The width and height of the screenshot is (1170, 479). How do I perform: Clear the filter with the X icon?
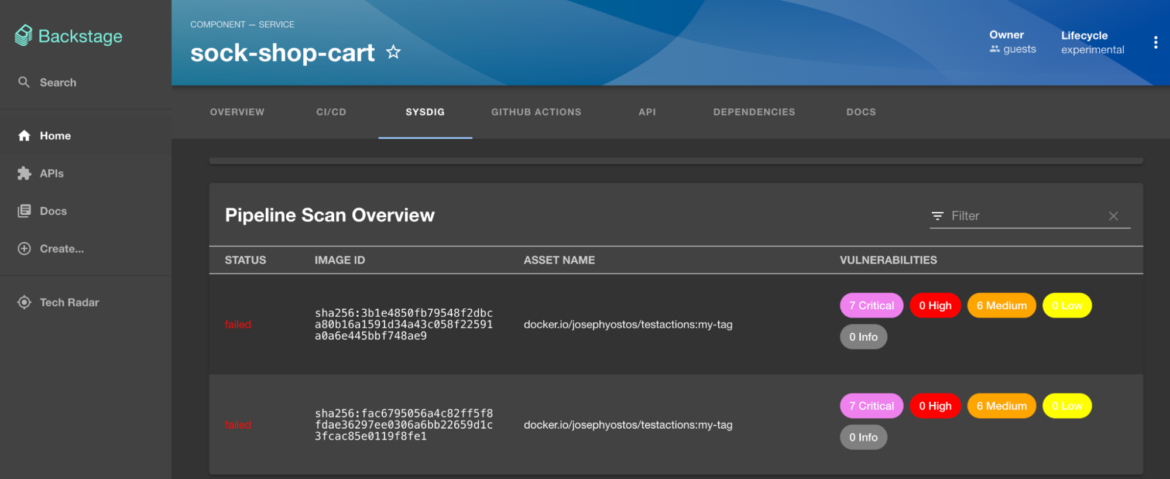pos(1113,216)
